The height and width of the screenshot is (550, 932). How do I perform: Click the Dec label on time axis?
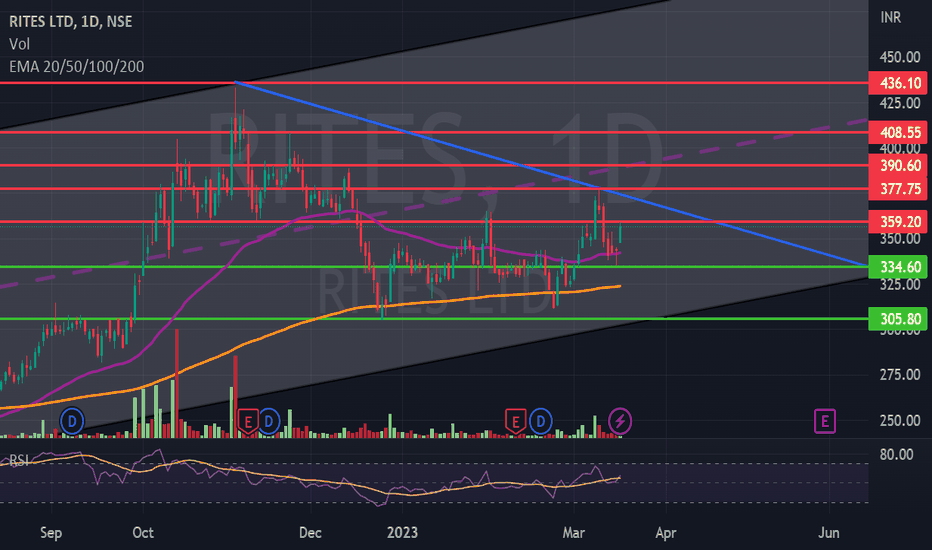pos(310,532)
